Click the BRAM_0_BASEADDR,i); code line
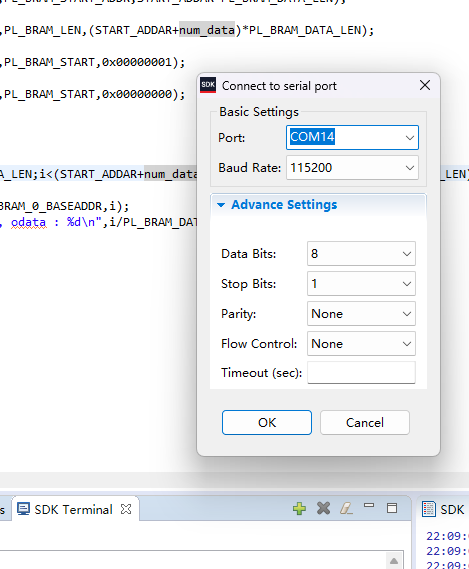Screen dimensions: 469x569 pyautogui.click(x=64, y=206)
